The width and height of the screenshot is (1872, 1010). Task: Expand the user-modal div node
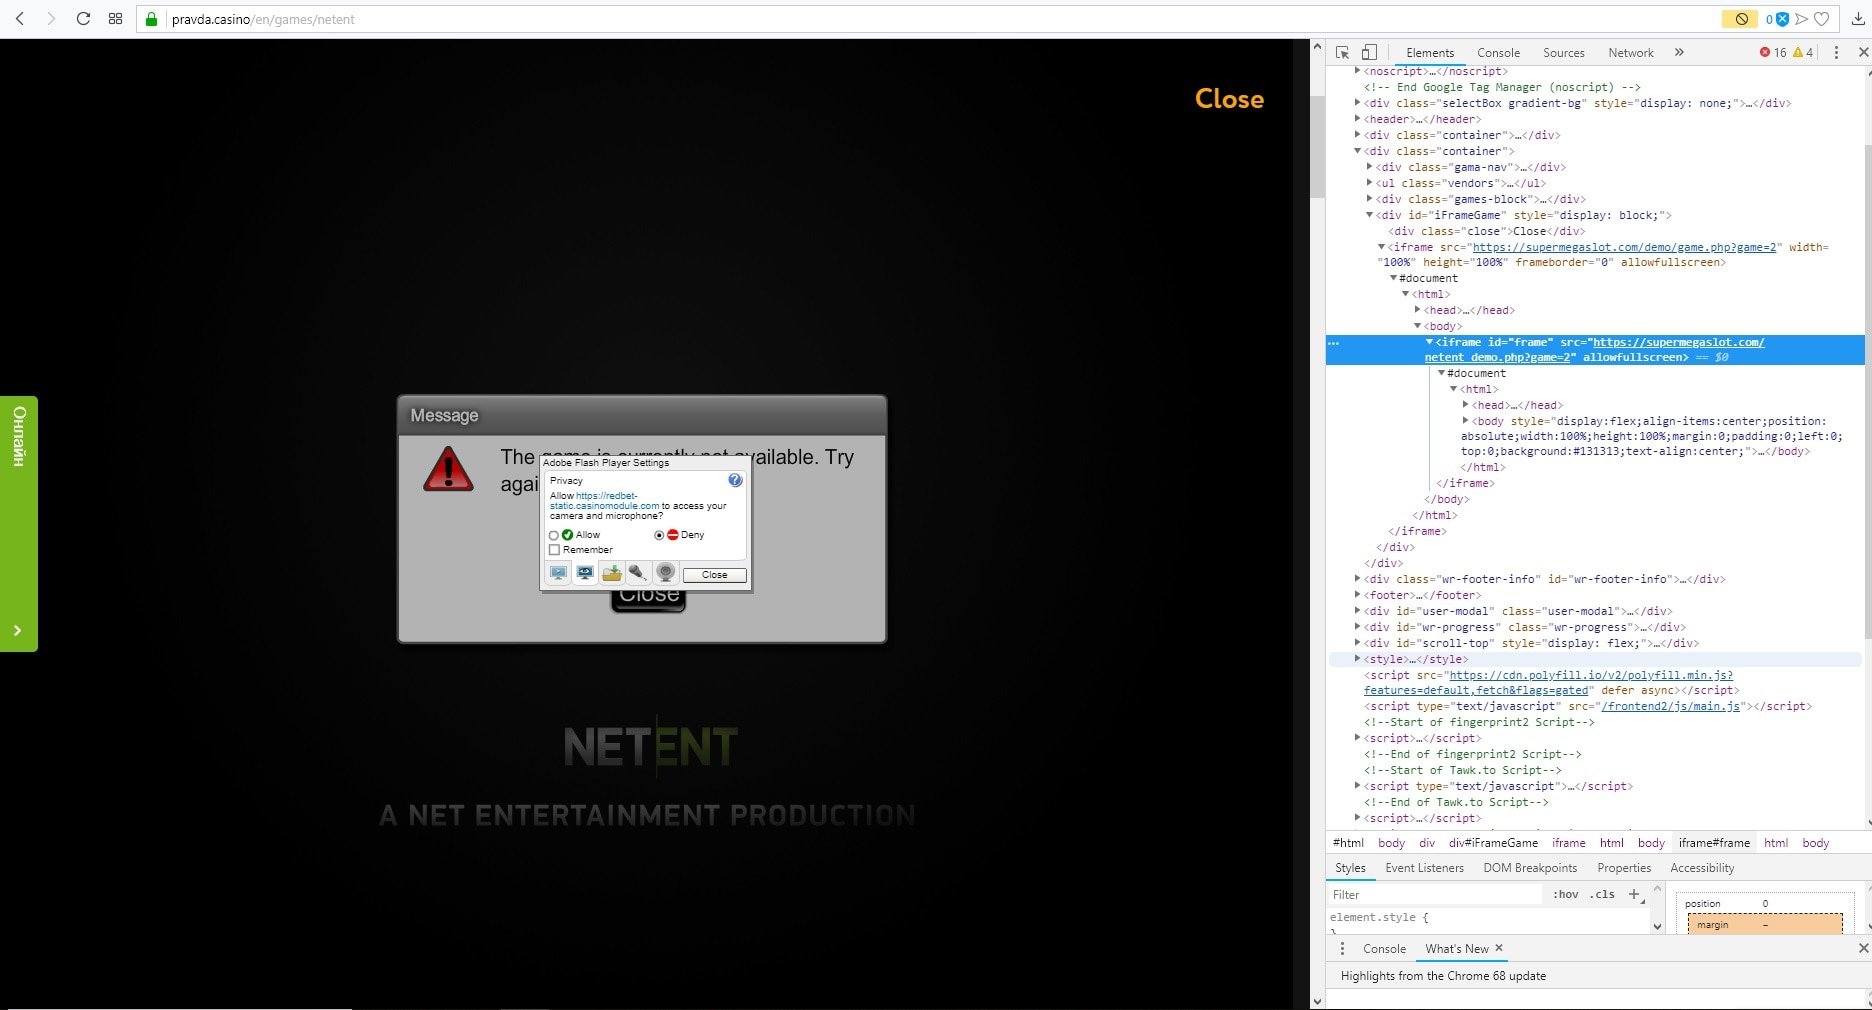(x=1357, y=611)
